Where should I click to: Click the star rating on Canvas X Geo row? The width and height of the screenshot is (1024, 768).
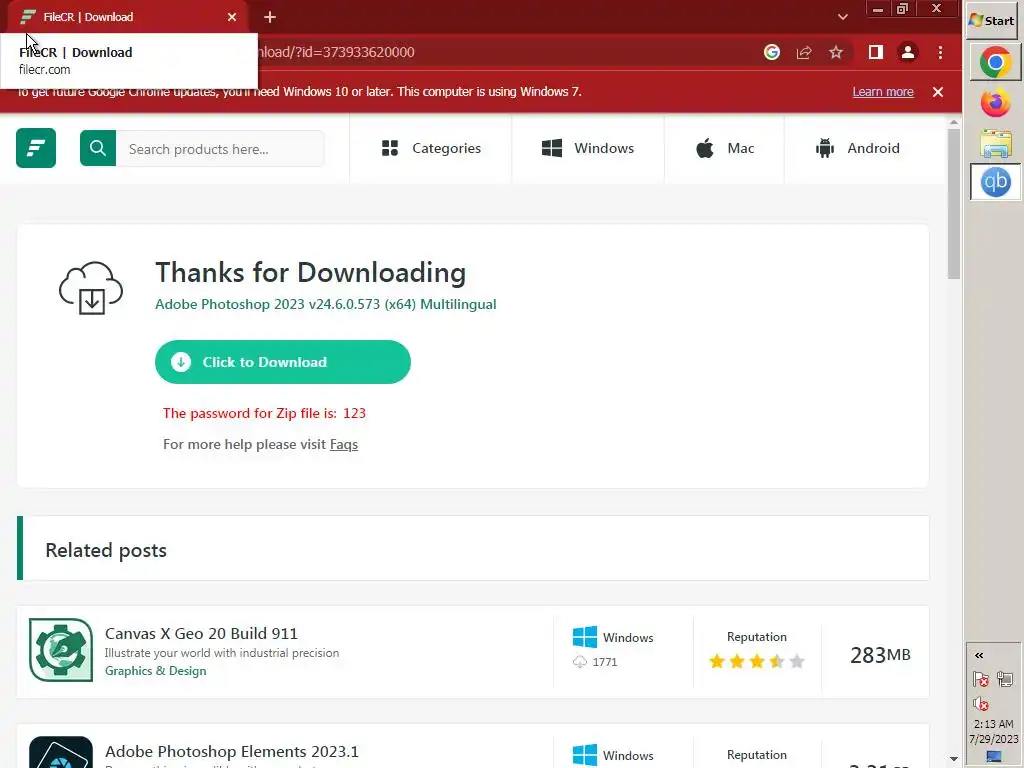tap(757, 662)
